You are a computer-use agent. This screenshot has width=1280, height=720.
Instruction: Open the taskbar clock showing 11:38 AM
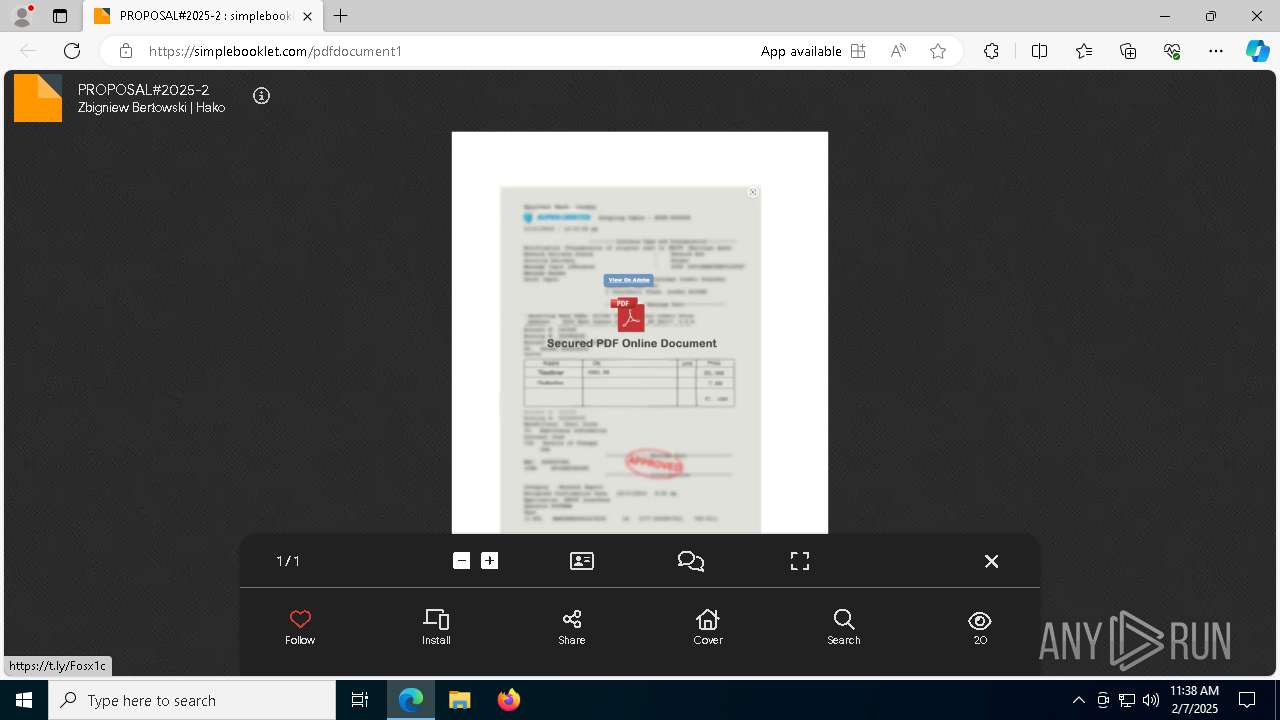[x=1195, y=700]
